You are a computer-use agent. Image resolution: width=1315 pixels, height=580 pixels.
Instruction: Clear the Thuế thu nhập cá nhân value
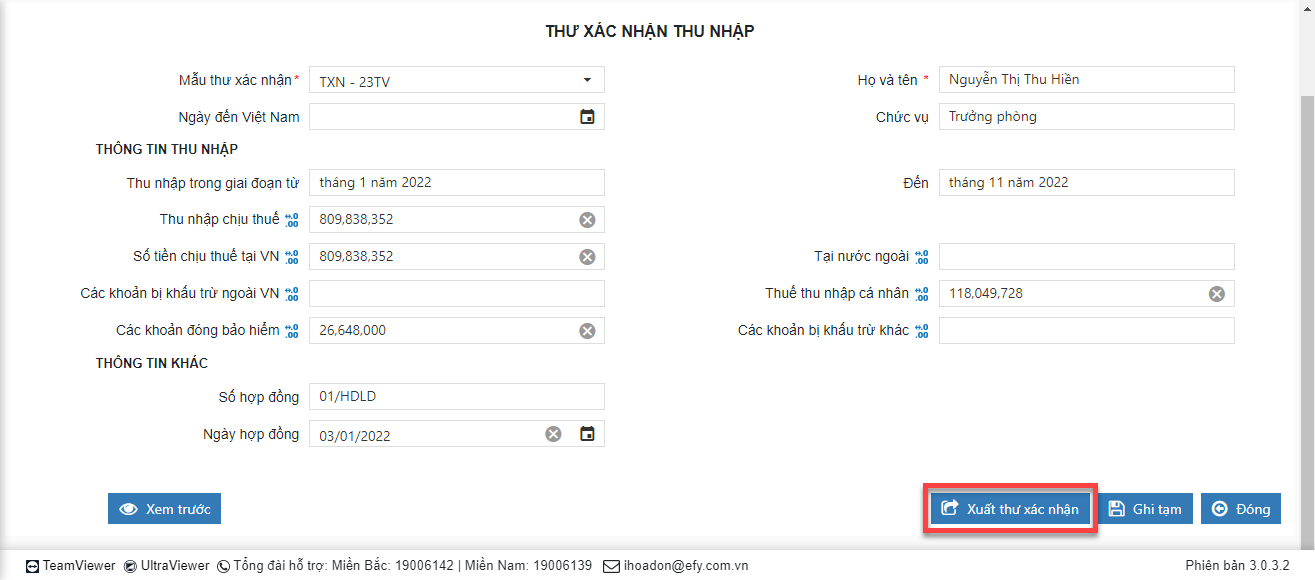click(x=1216, y=294)
